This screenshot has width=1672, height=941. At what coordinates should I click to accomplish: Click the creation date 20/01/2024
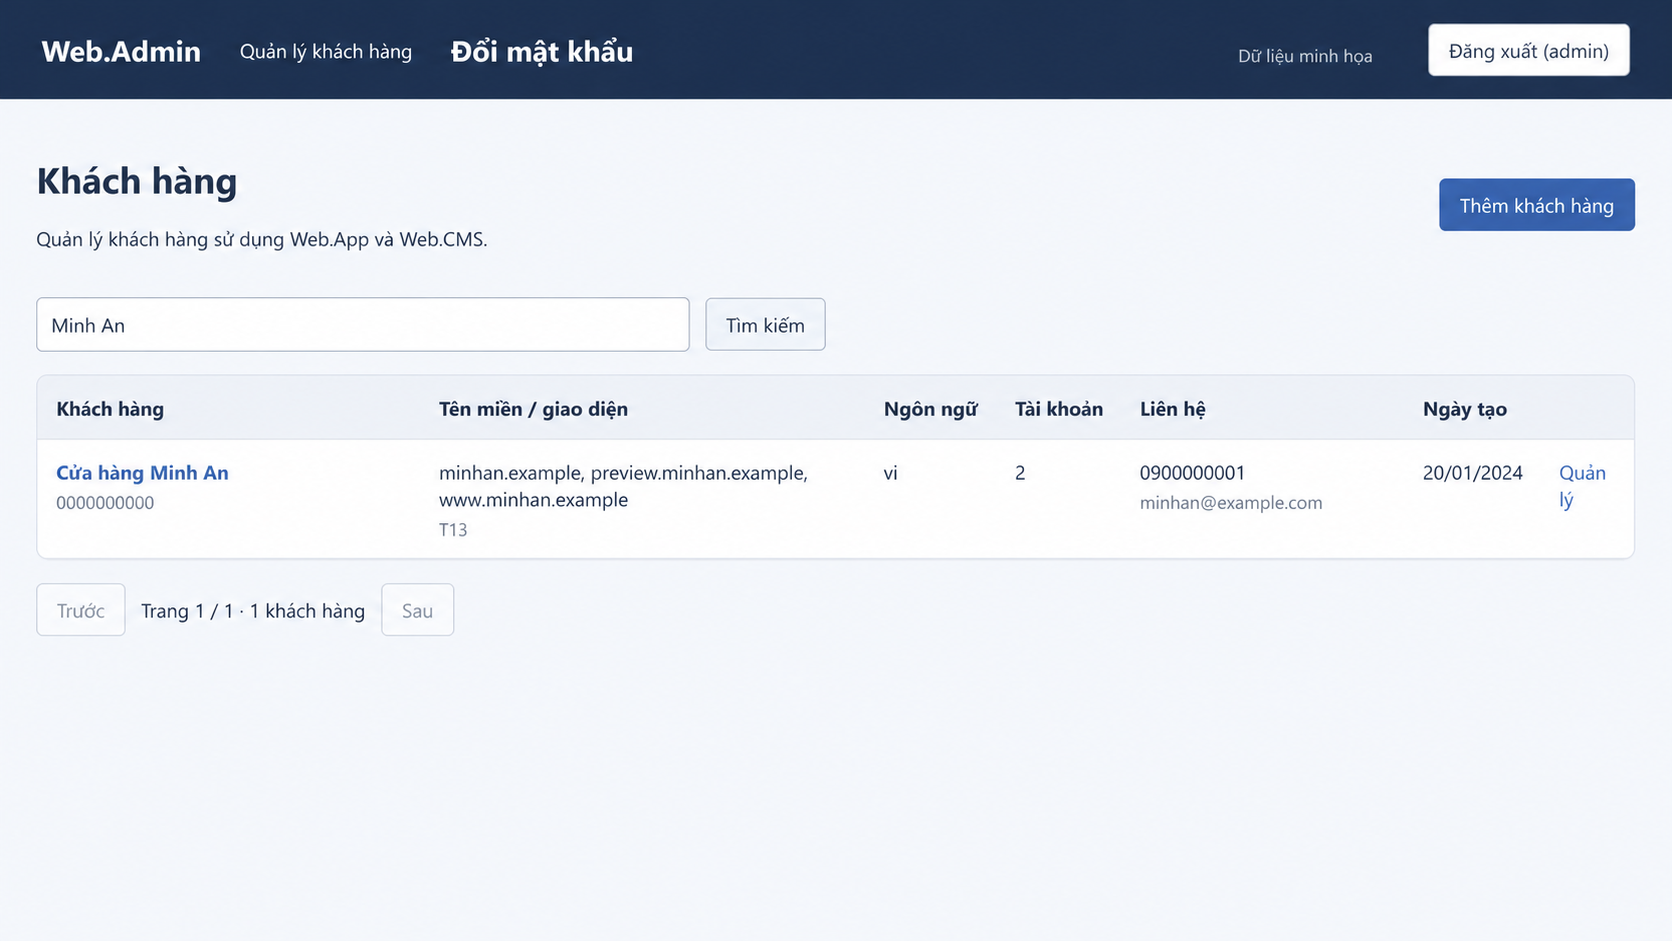pyautogui.click(x=1472, y=472)
